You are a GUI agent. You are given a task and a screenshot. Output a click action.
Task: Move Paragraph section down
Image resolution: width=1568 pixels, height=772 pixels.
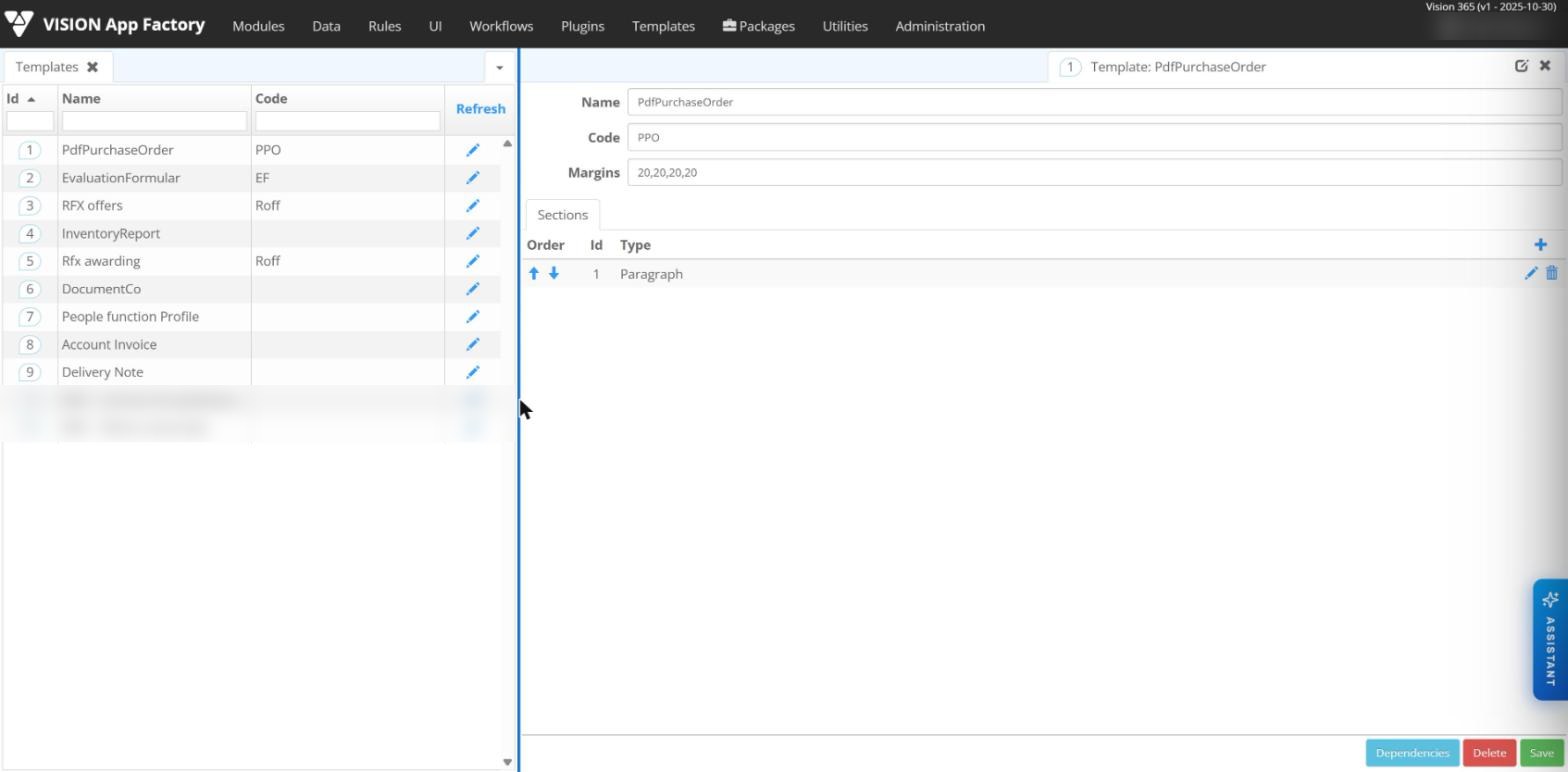click(x=554, y=273)
